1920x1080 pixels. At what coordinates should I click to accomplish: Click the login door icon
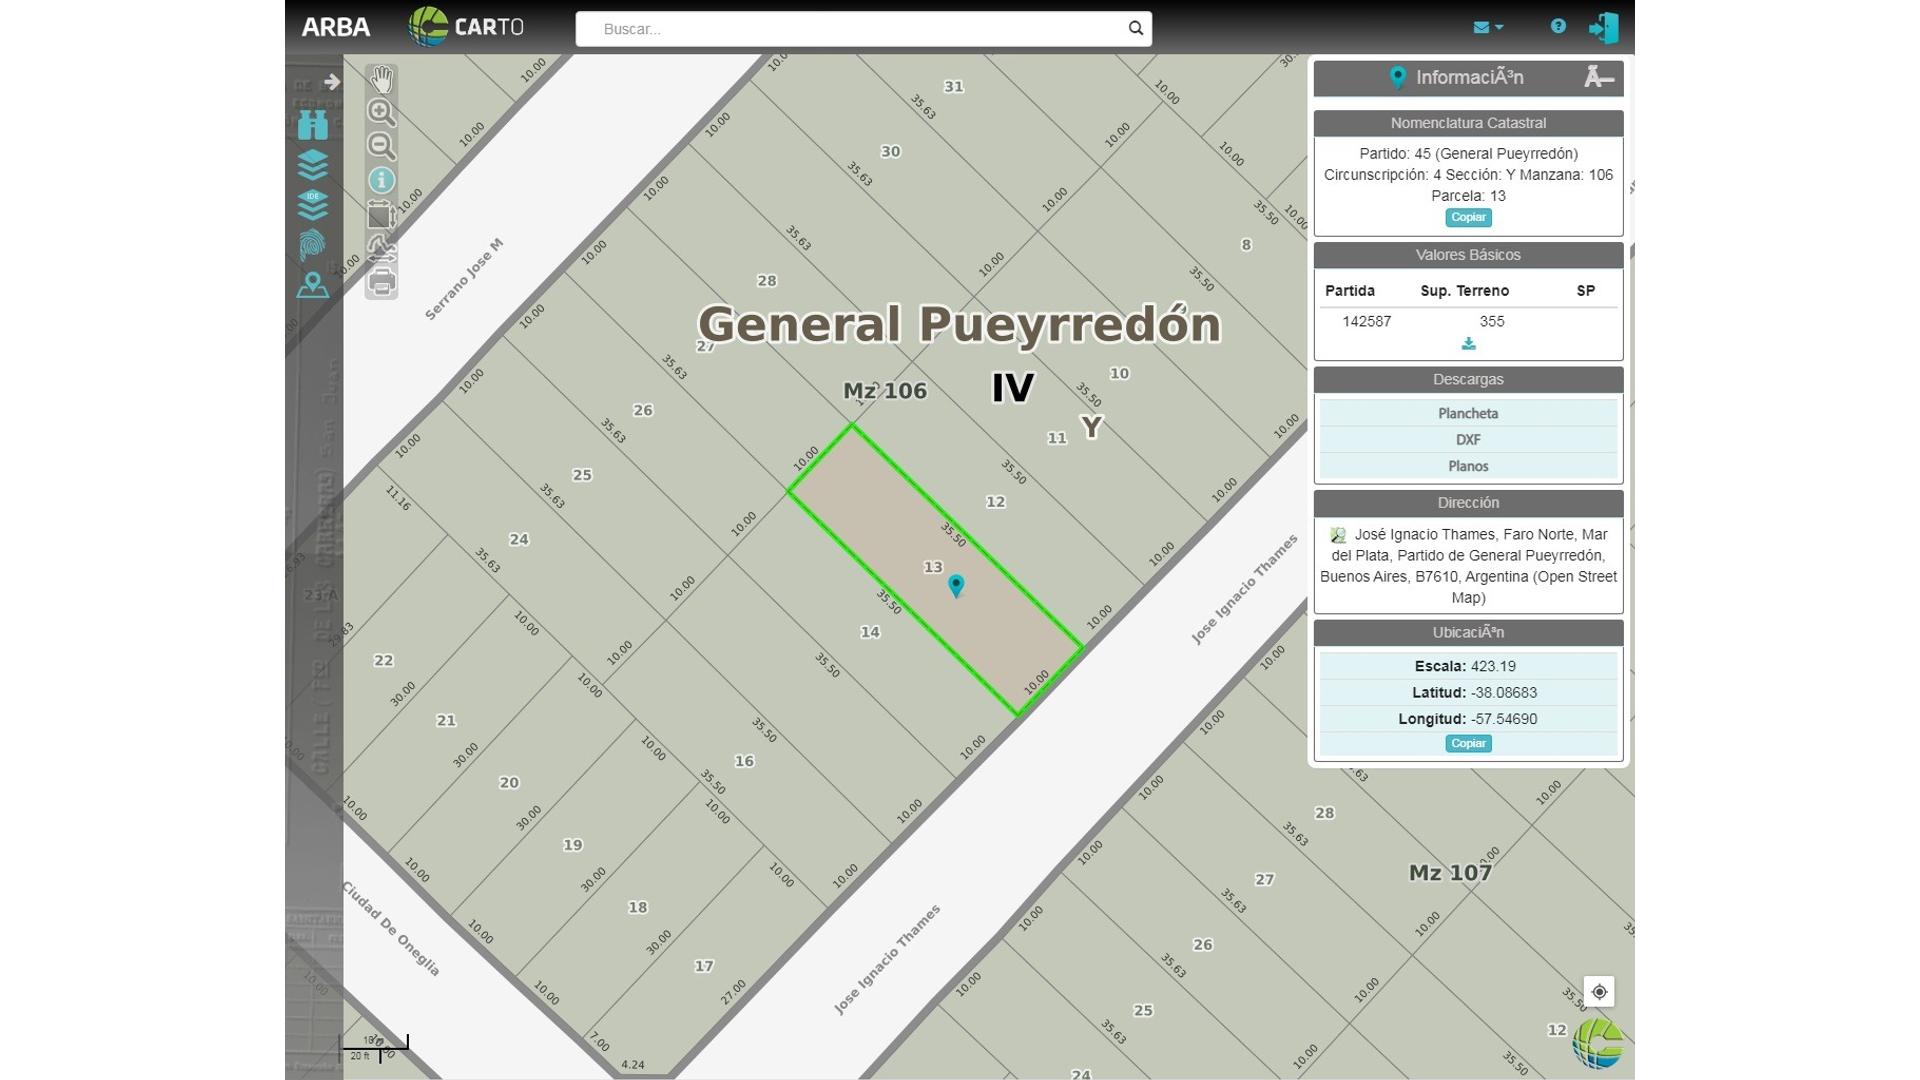coord(1603,27)
